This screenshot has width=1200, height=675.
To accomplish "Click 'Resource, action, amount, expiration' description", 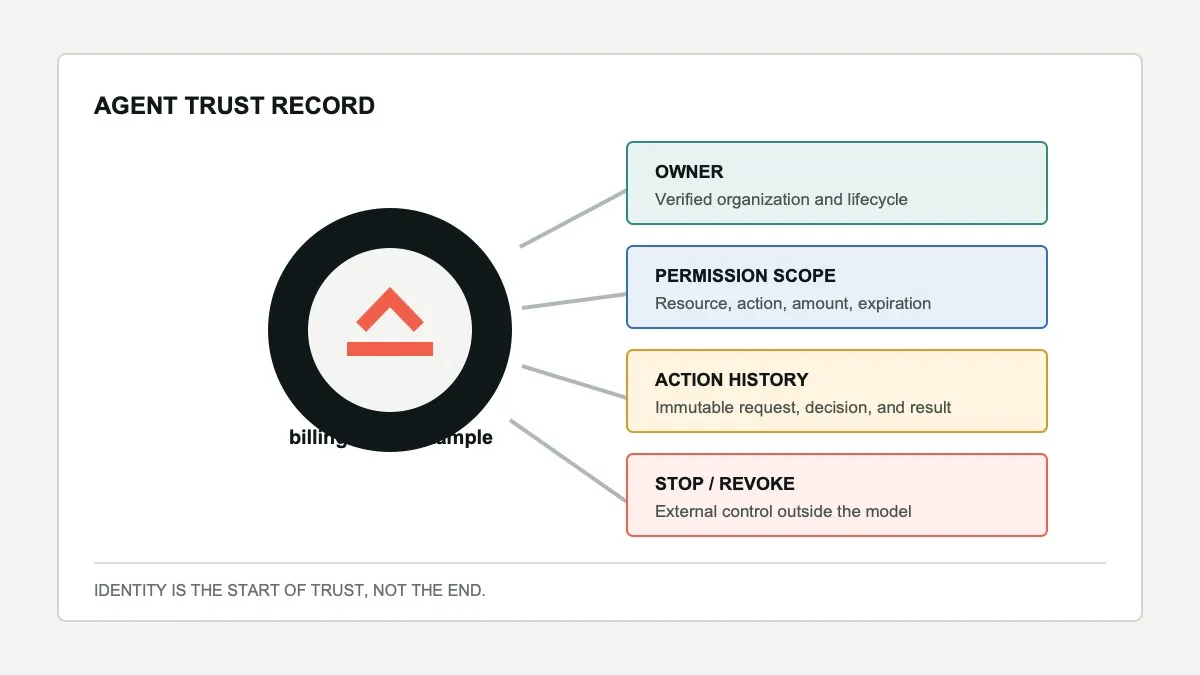I will [x=793, y=303].
